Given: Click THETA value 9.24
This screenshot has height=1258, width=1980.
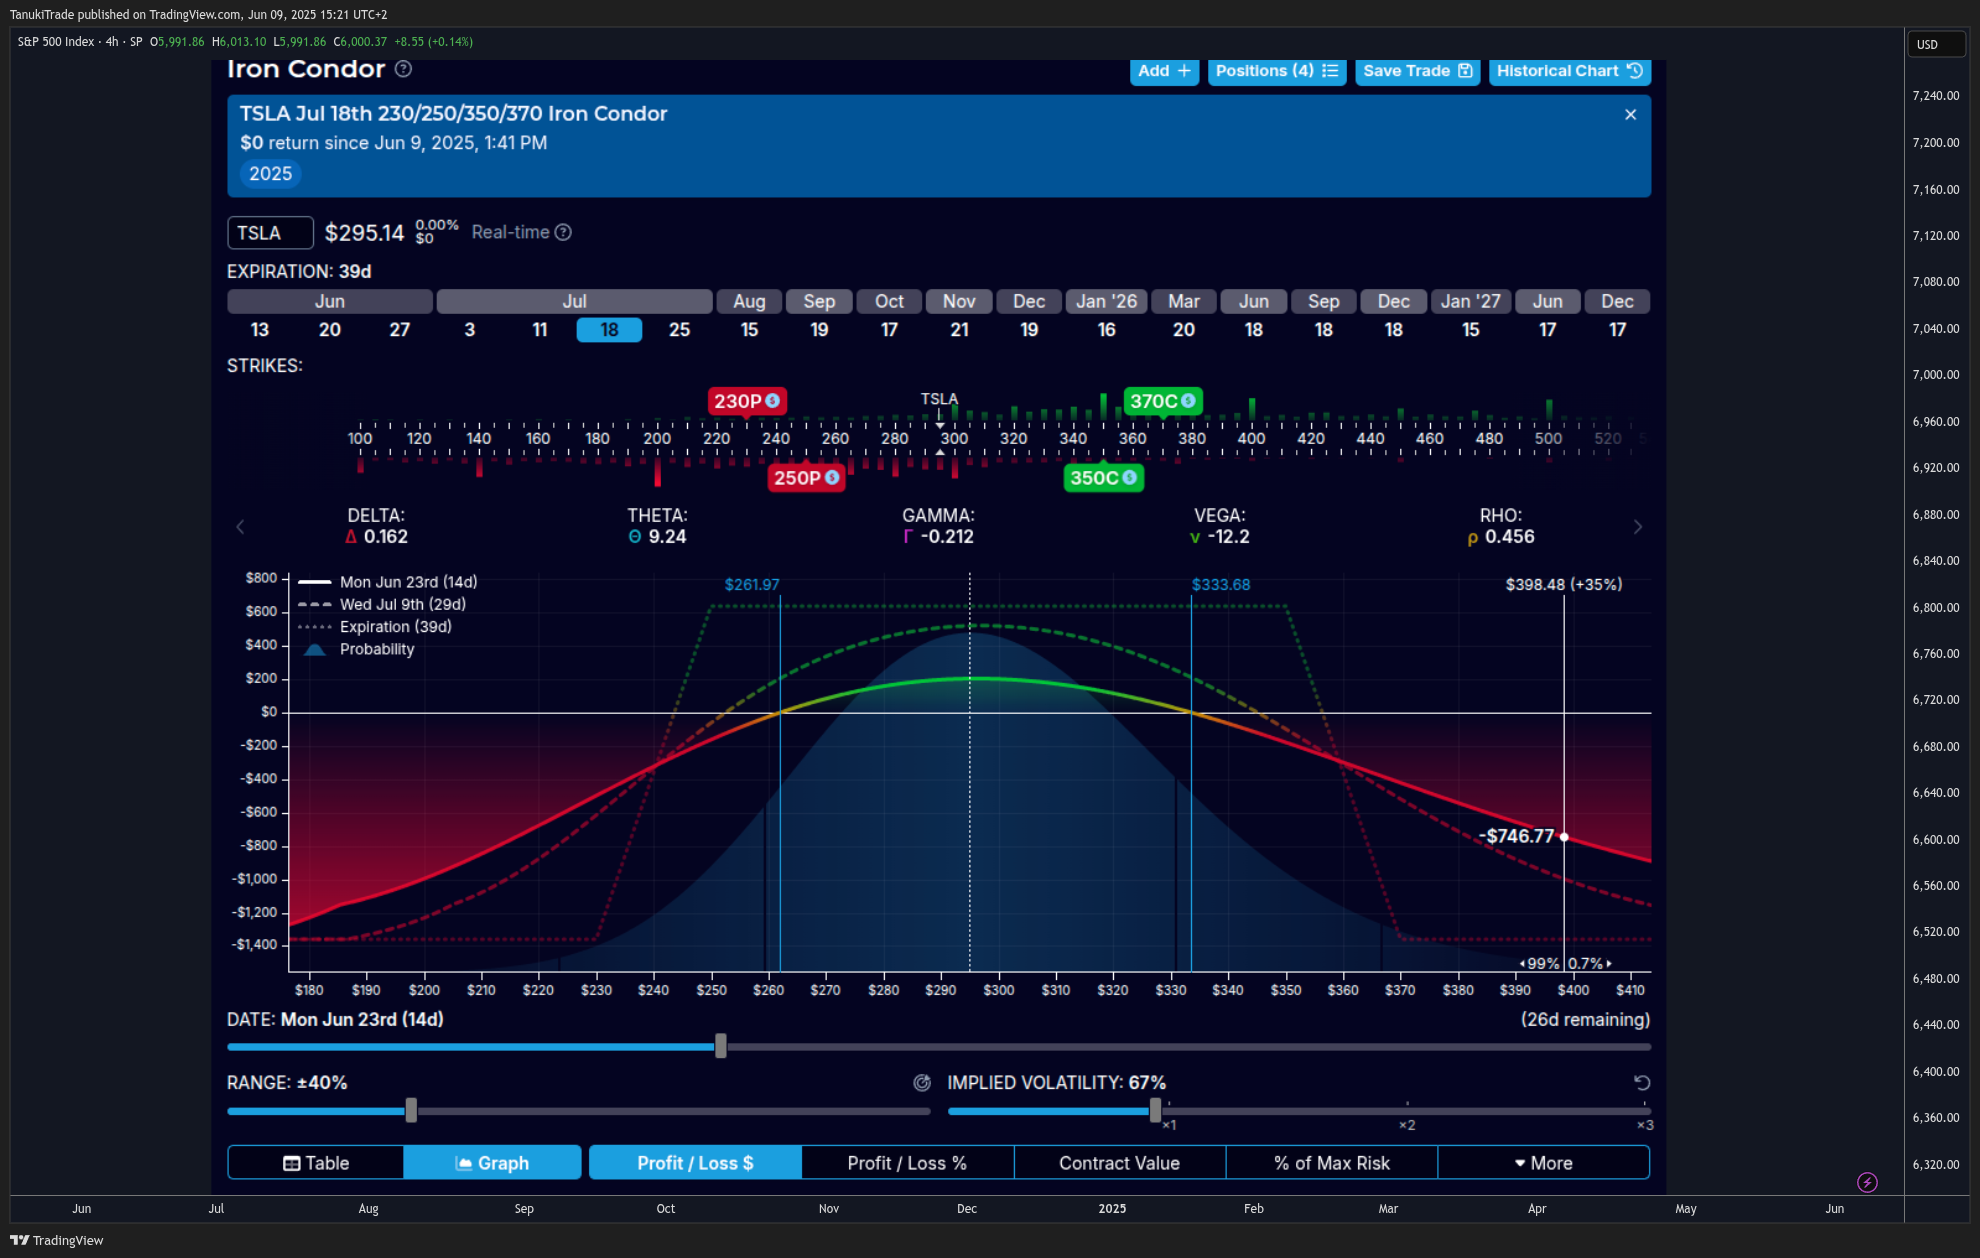Looking at the screenshot, I should (667, 537).
